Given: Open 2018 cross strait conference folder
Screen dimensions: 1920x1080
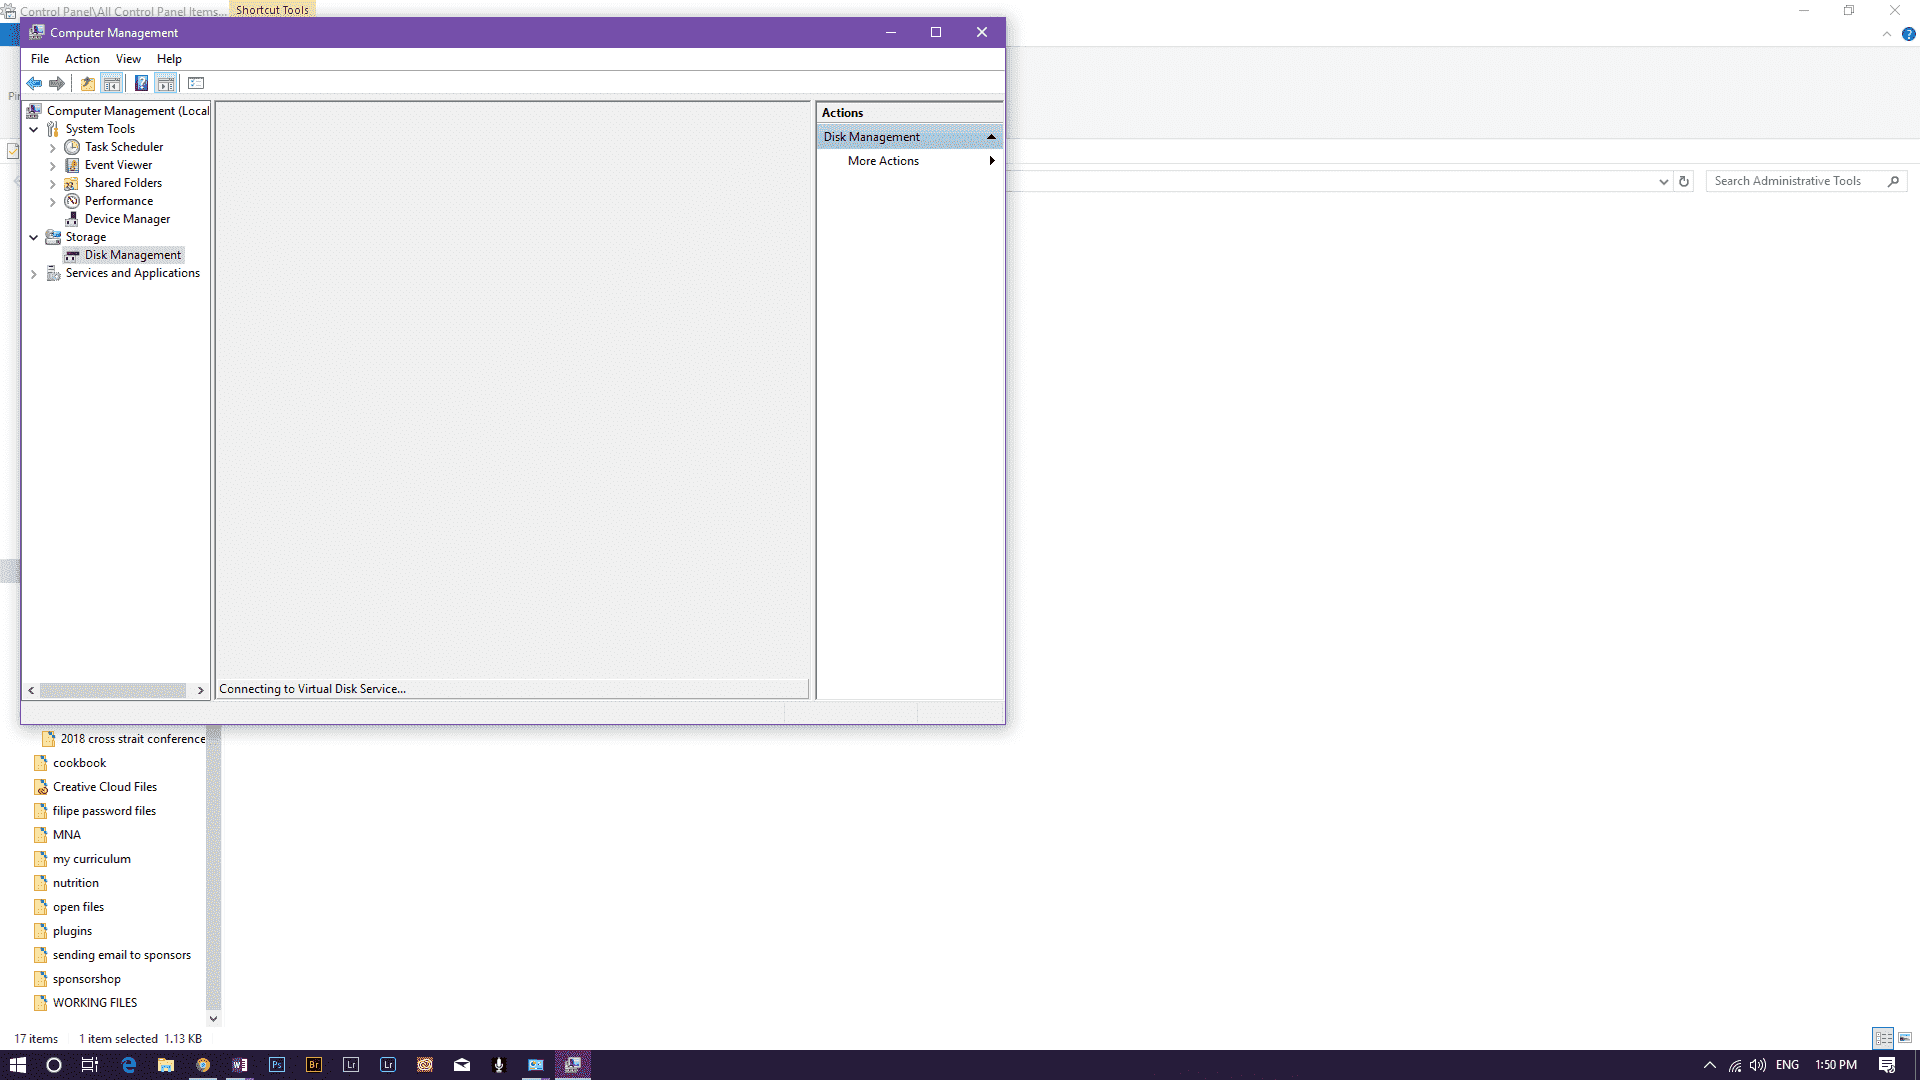Looking at the screenshot, I should [132, 739].
